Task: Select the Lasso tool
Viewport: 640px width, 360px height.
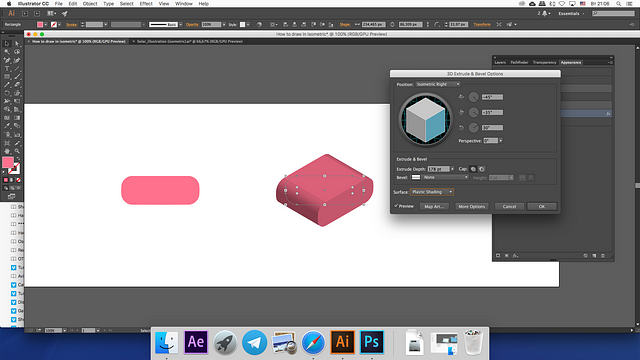Action: point(17,52)
